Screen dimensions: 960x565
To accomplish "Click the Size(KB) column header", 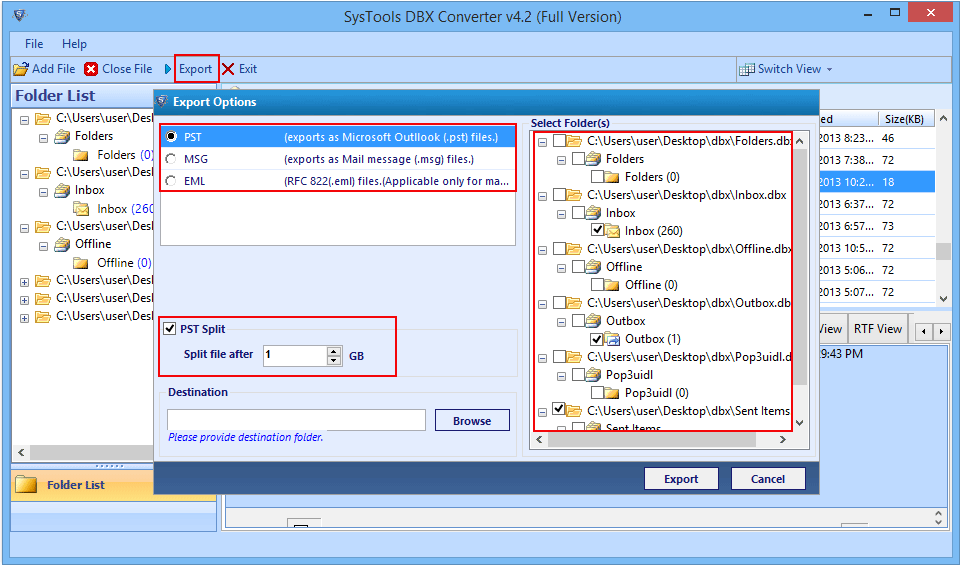I will coord(906,119).
